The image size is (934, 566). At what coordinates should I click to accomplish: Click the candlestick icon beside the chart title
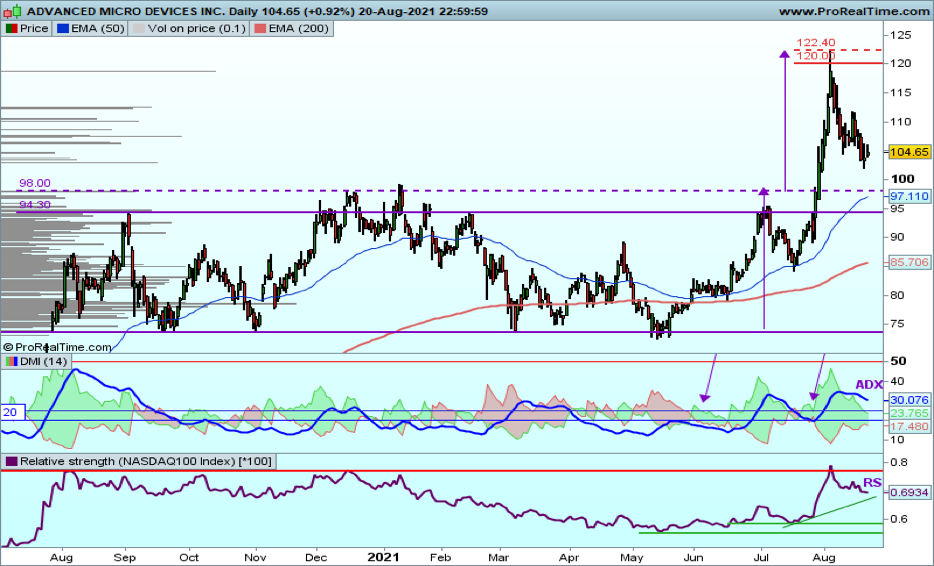[12, 11]
